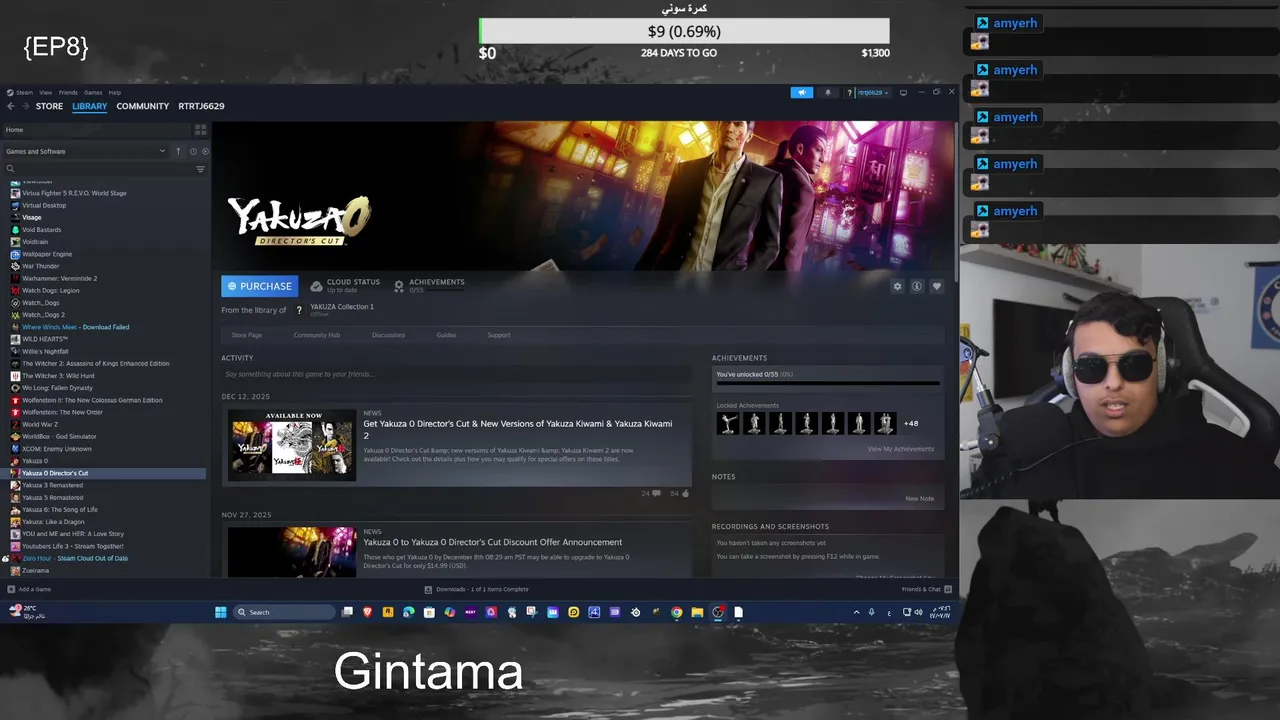This screenshot has width=1280, height=720.
Task: Open Google Chrome on the taskbar
Action: pyautogui.click(x=677, y=612)
